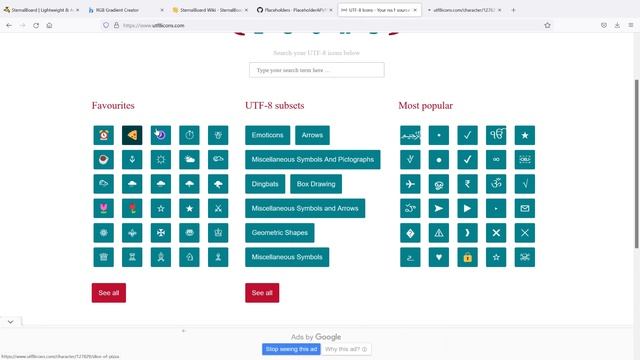The width and height of the screenshot is (640, 360).
Task: Open the hot beverage cup icon
Action: point(104,160)
